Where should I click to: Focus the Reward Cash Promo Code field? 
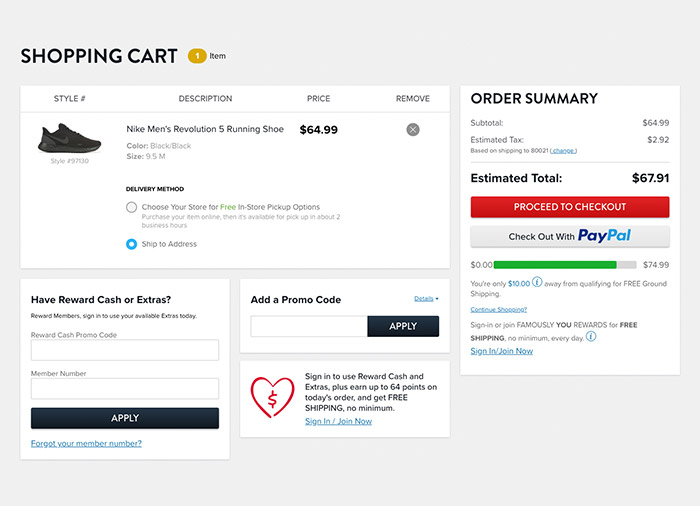125,350
